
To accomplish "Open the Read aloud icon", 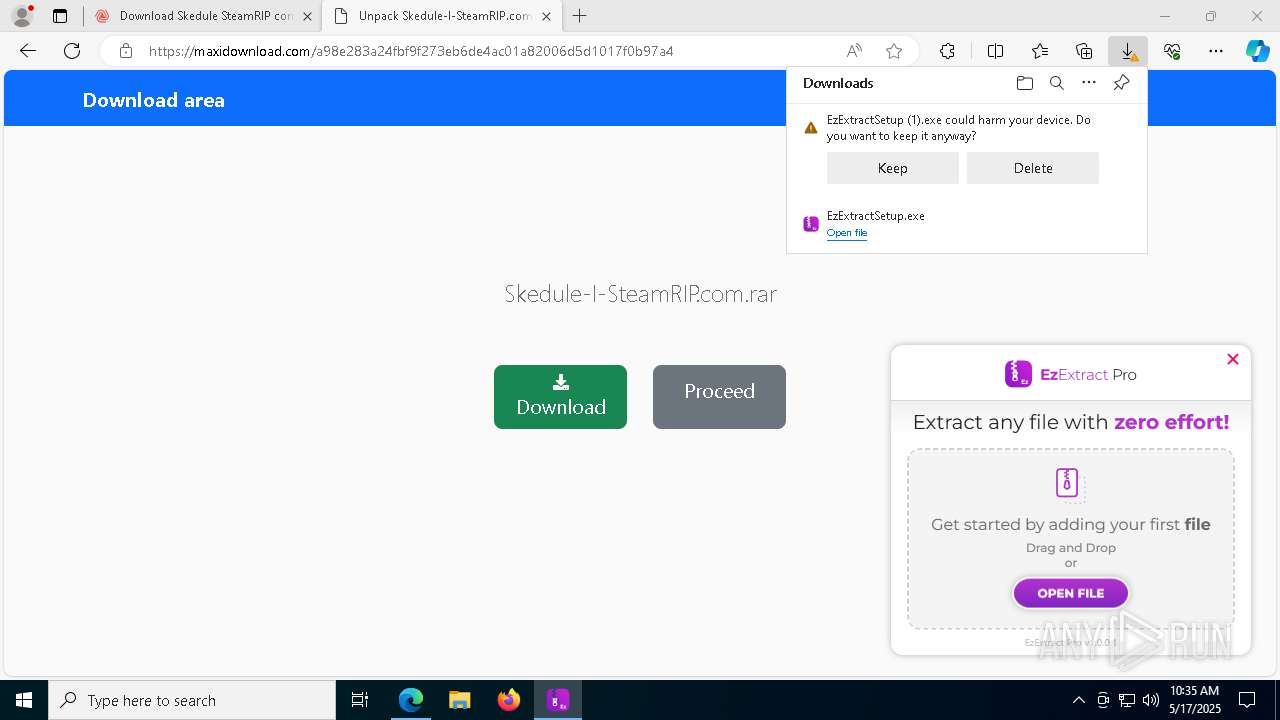I will 854,51.
